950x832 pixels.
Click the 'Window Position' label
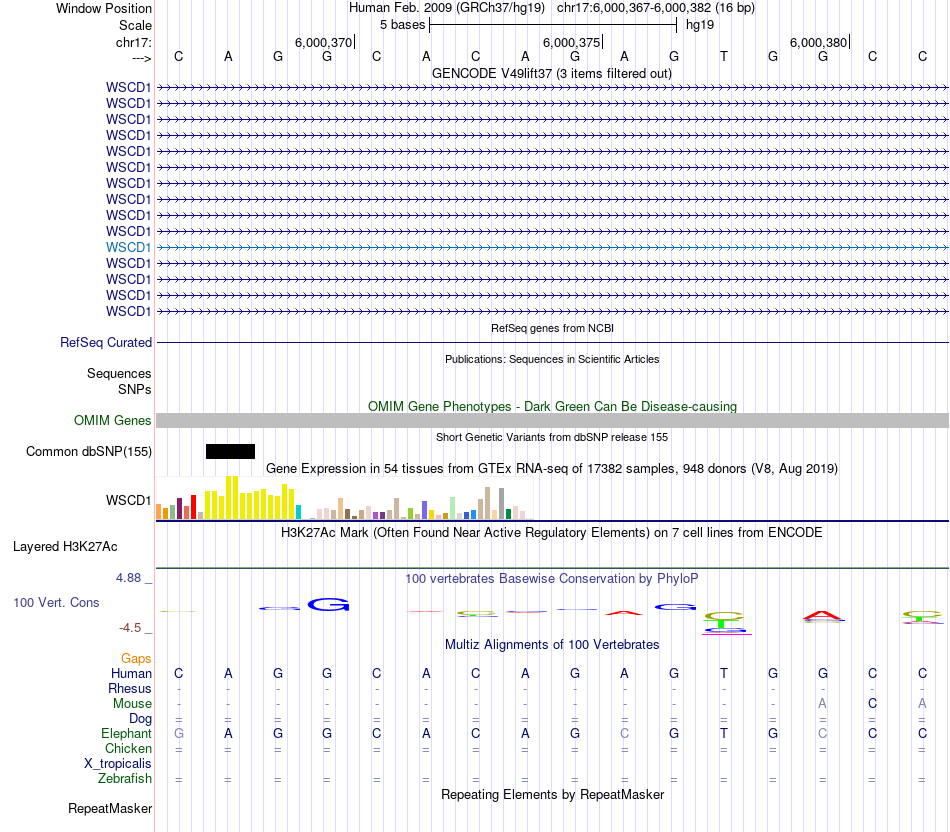tap(104, 8)
